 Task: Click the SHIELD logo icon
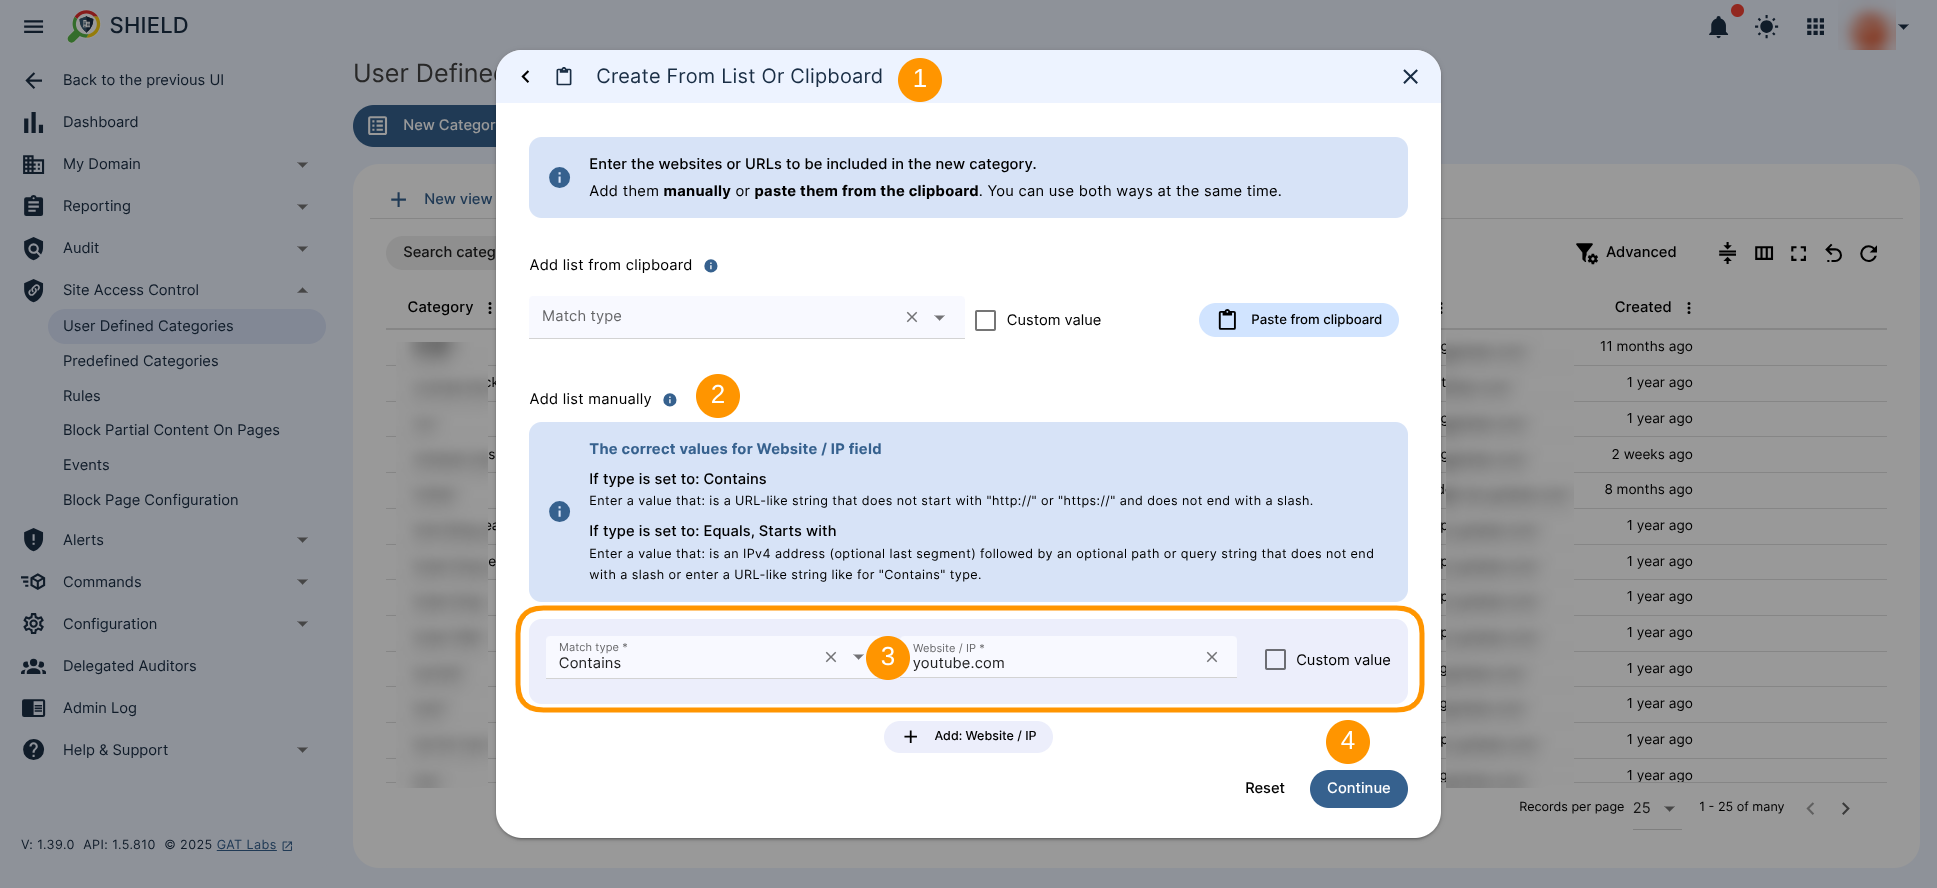tap(84, 26)
